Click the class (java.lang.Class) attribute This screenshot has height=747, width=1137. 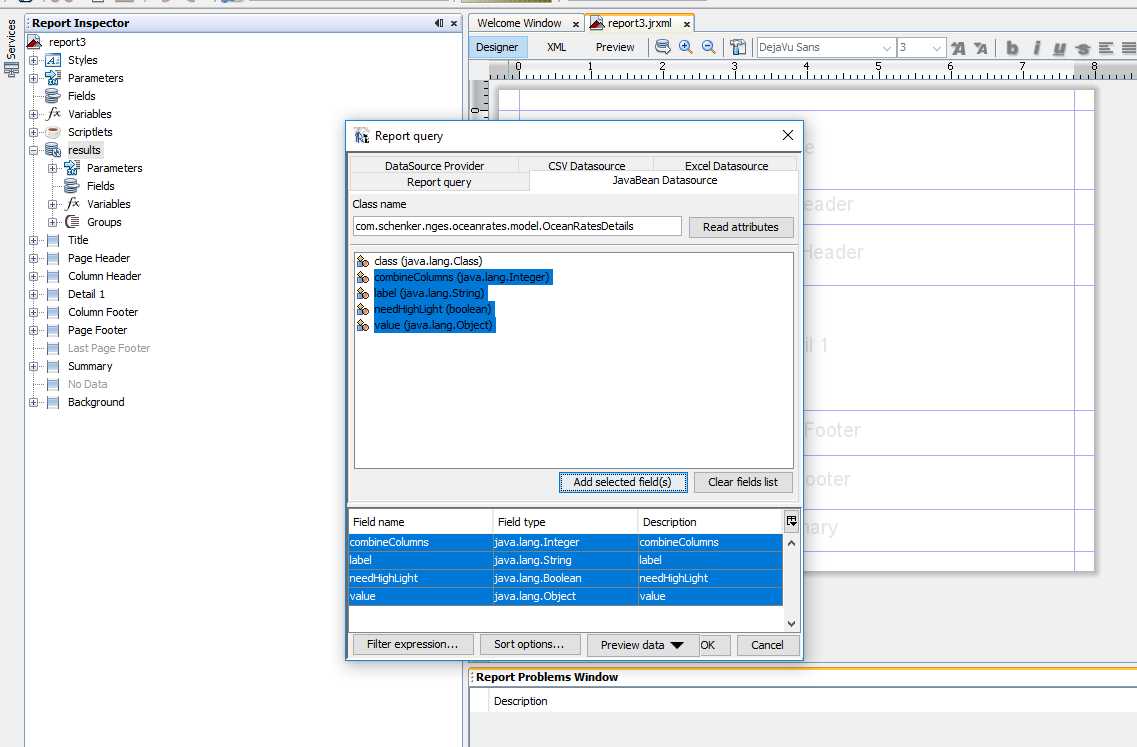coord(428,261)
